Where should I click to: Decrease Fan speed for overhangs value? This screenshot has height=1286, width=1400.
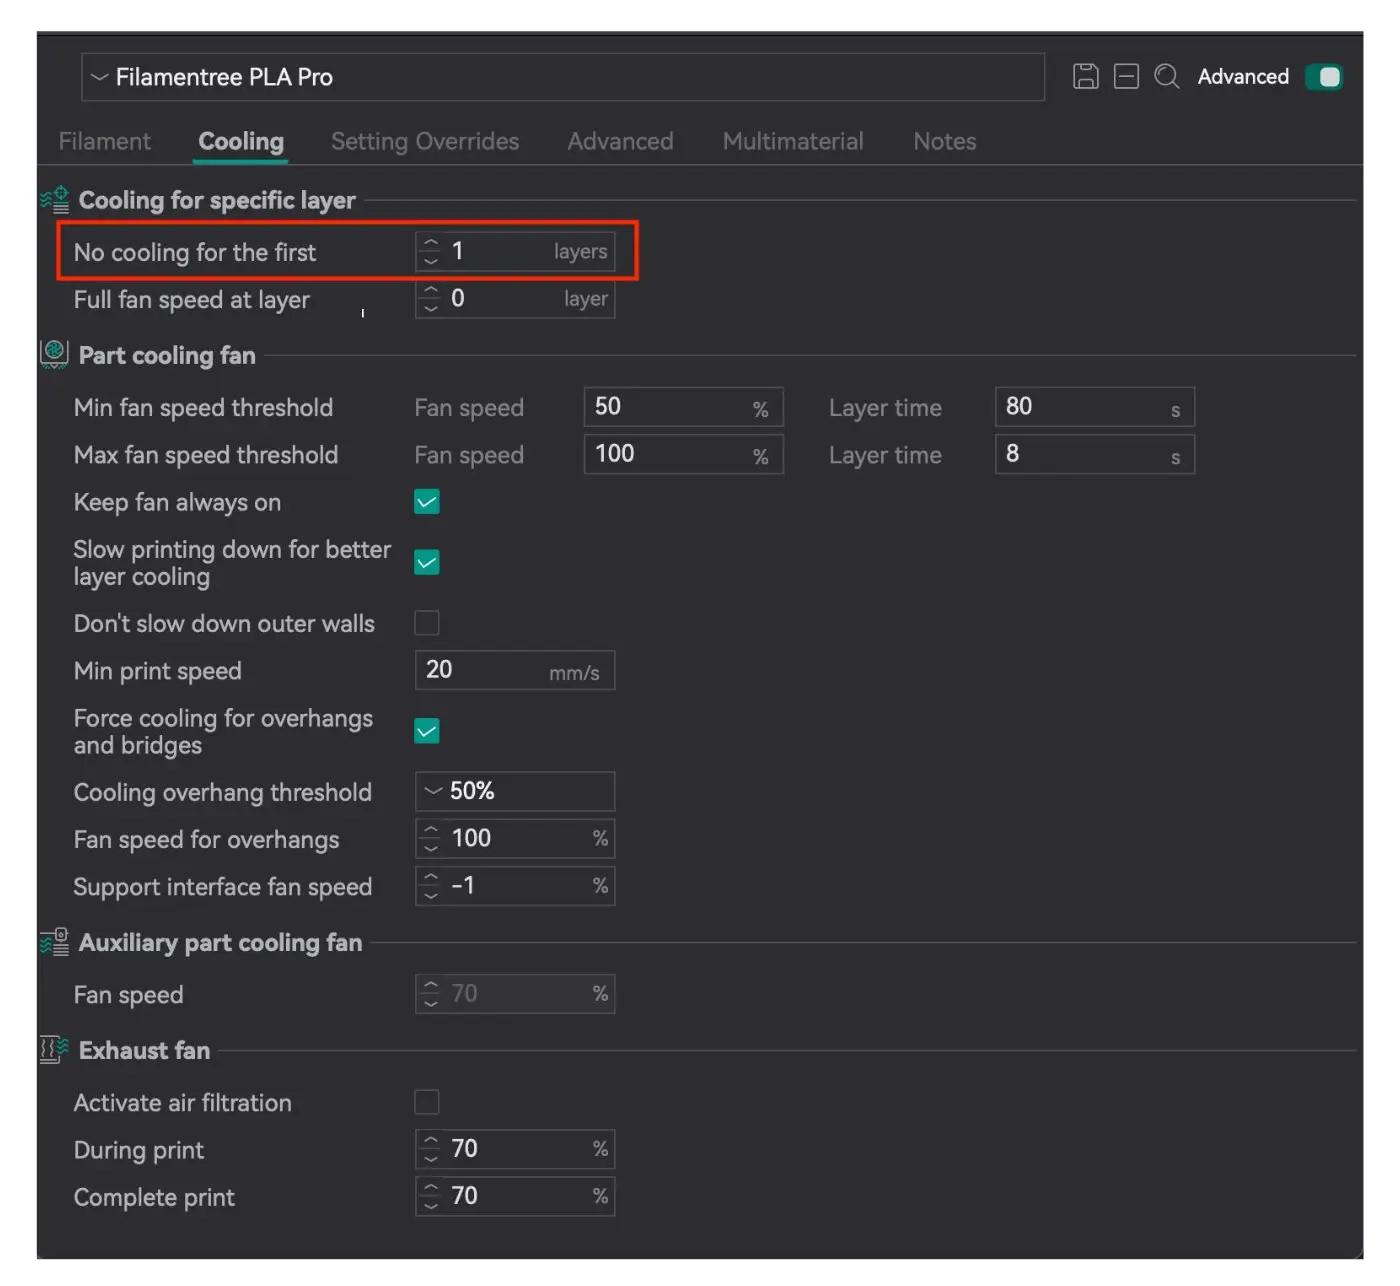tap(431, 847)
